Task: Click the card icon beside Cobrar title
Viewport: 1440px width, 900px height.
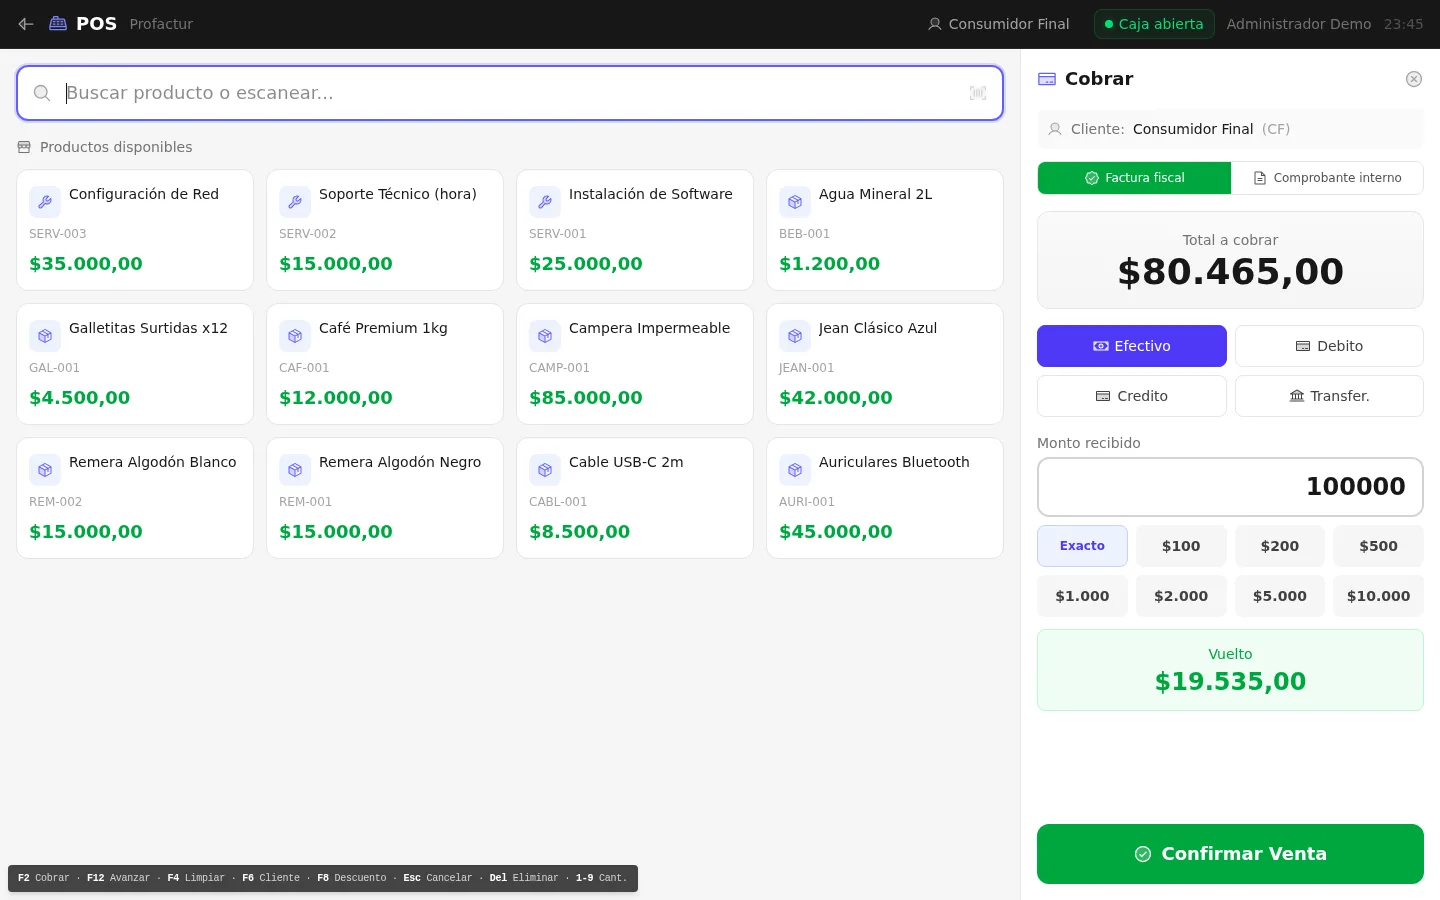Action: 1047,79
